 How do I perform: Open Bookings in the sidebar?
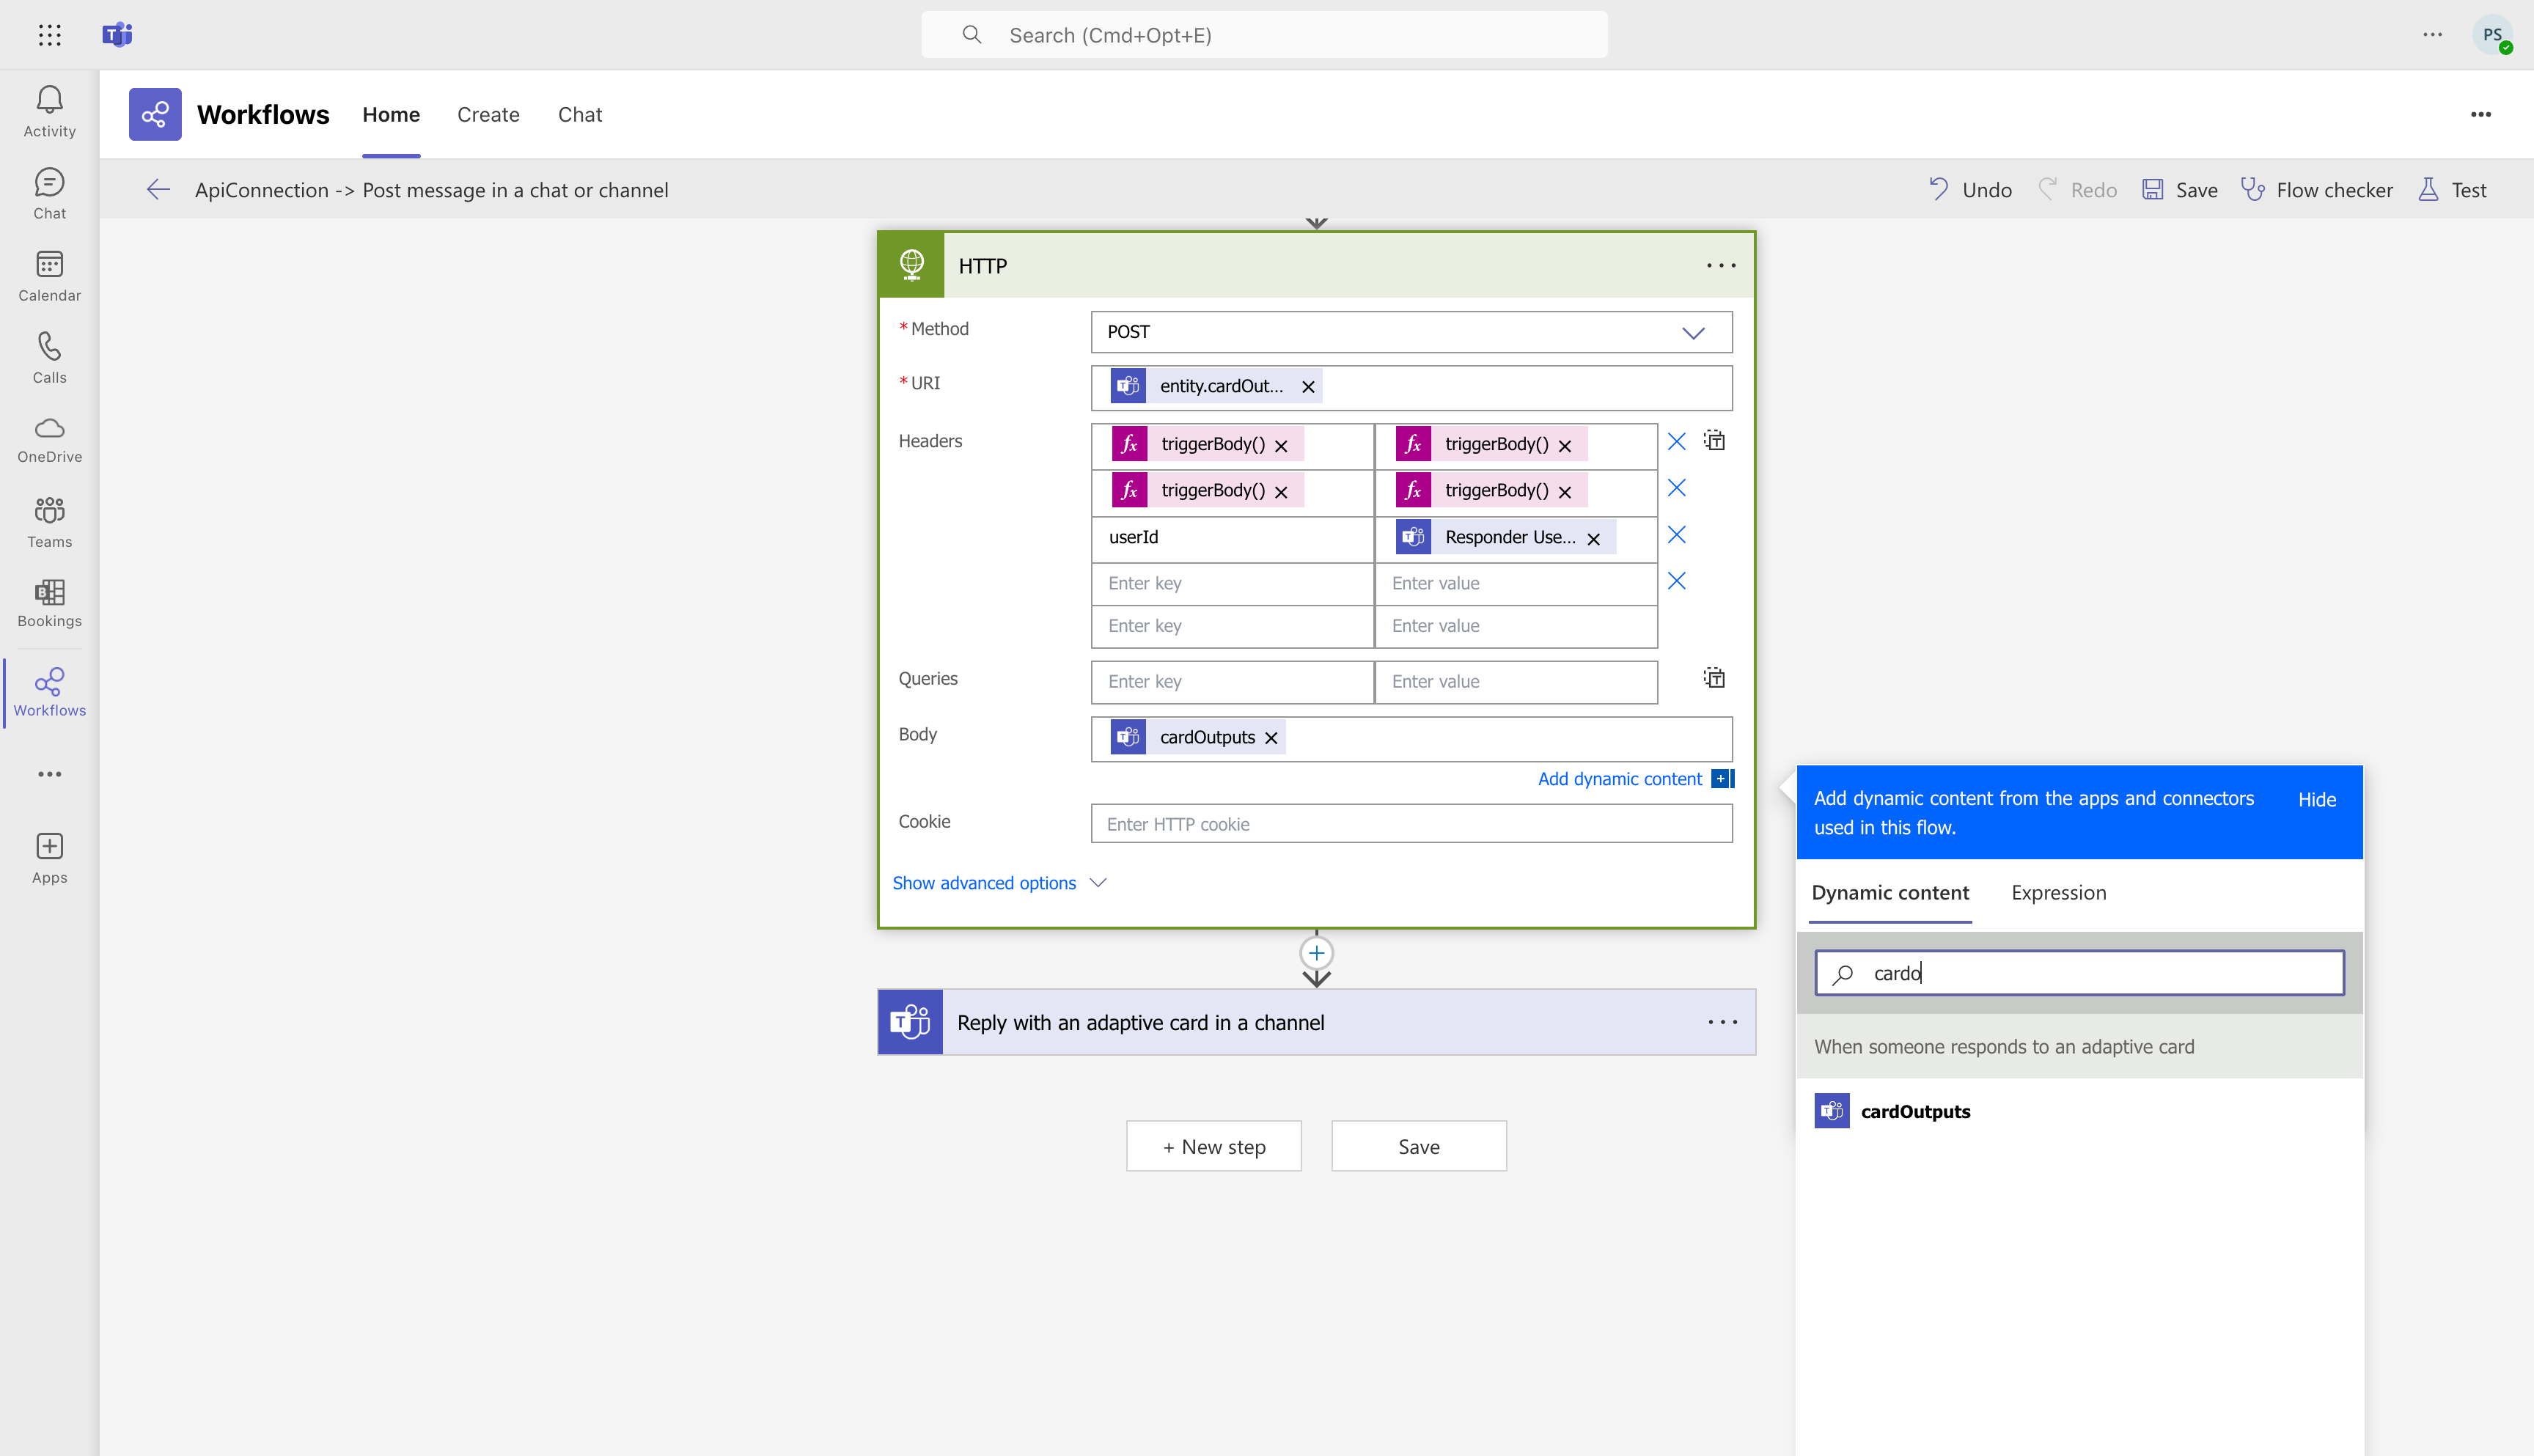[x=49, y=604]
